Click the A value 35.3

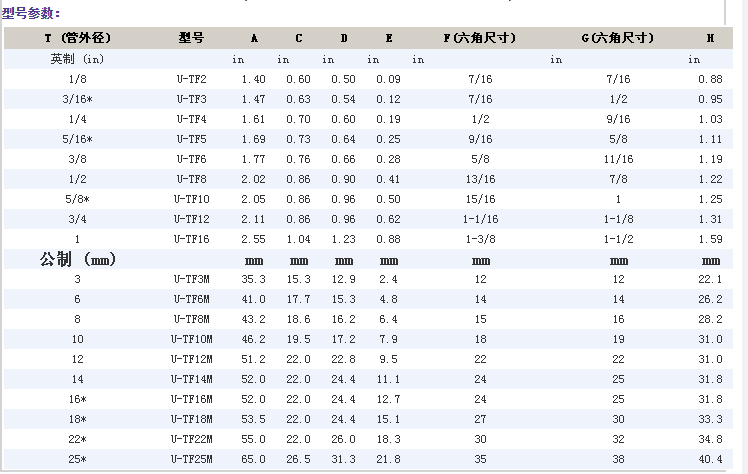253,279
